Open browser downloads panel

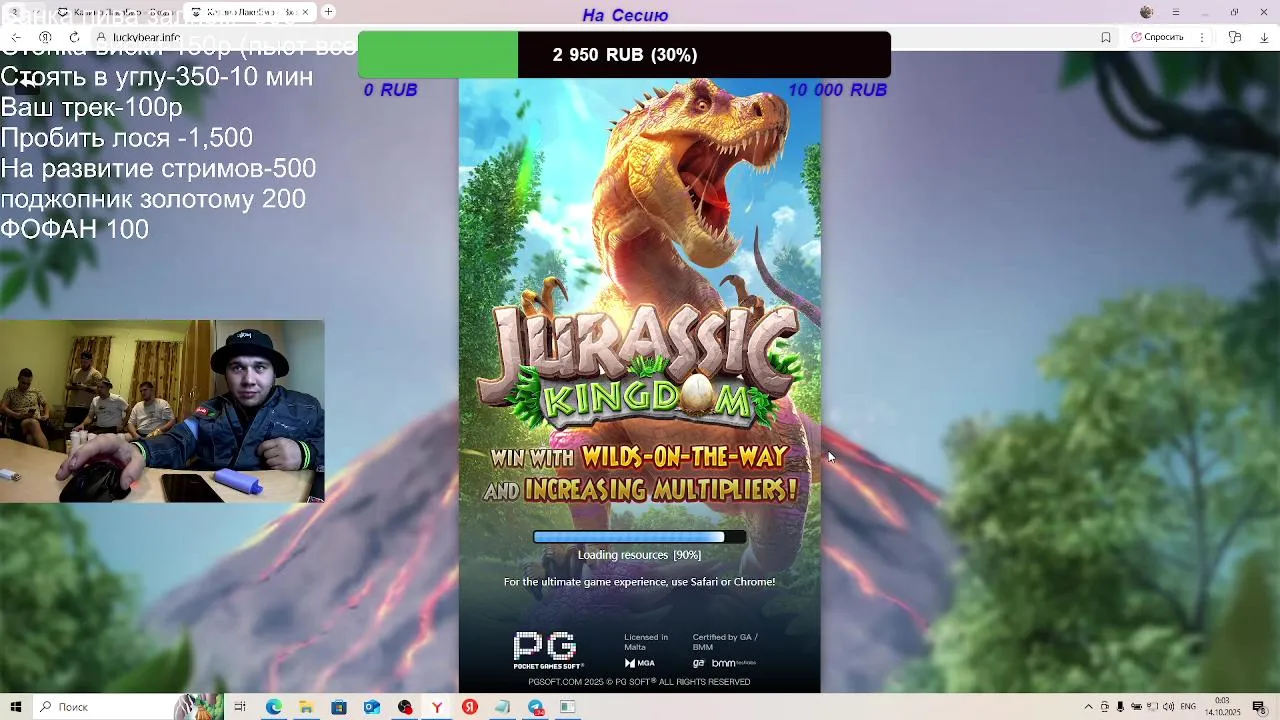pyautogui.click(x=1264, y=37)
